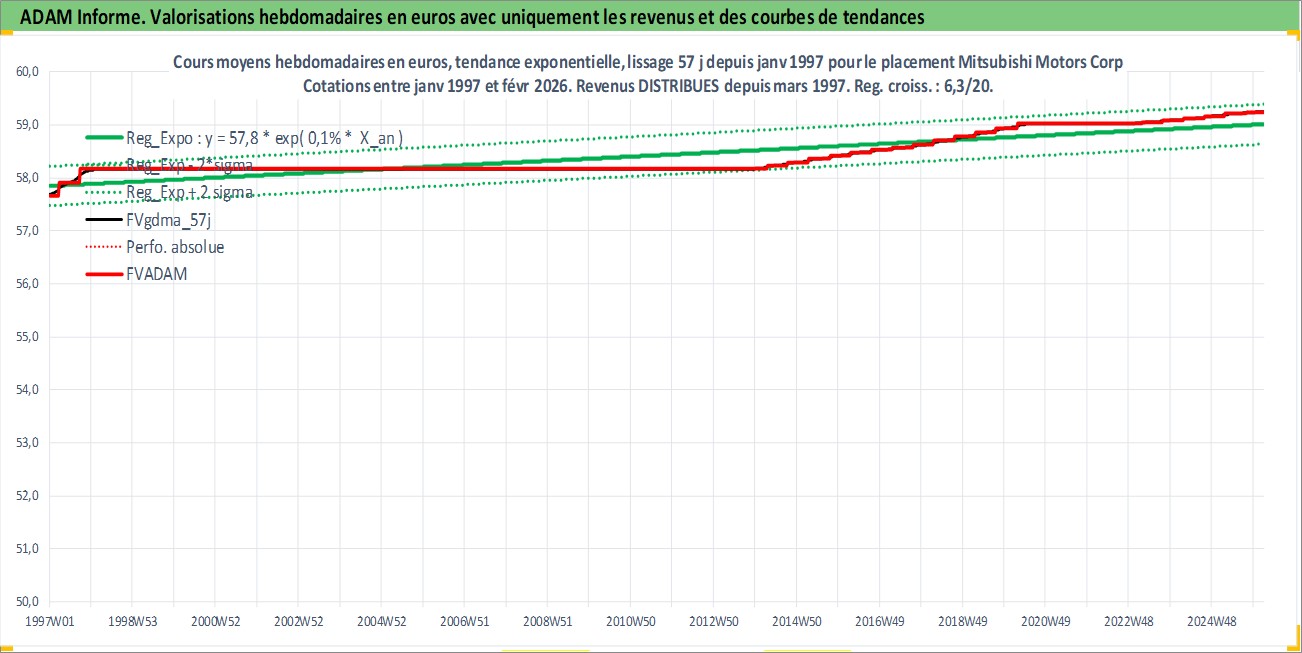This screenshot has height=653, width=1302.
Task: Click the x-axis label 2024W48
Action: point(1212,622)
